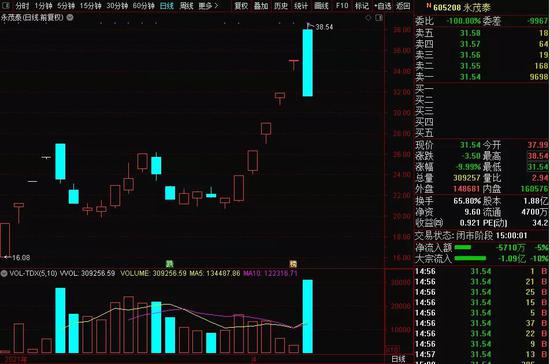Click the 返回 back button
This screenshot has width=550, height=364.
(403, 6)
